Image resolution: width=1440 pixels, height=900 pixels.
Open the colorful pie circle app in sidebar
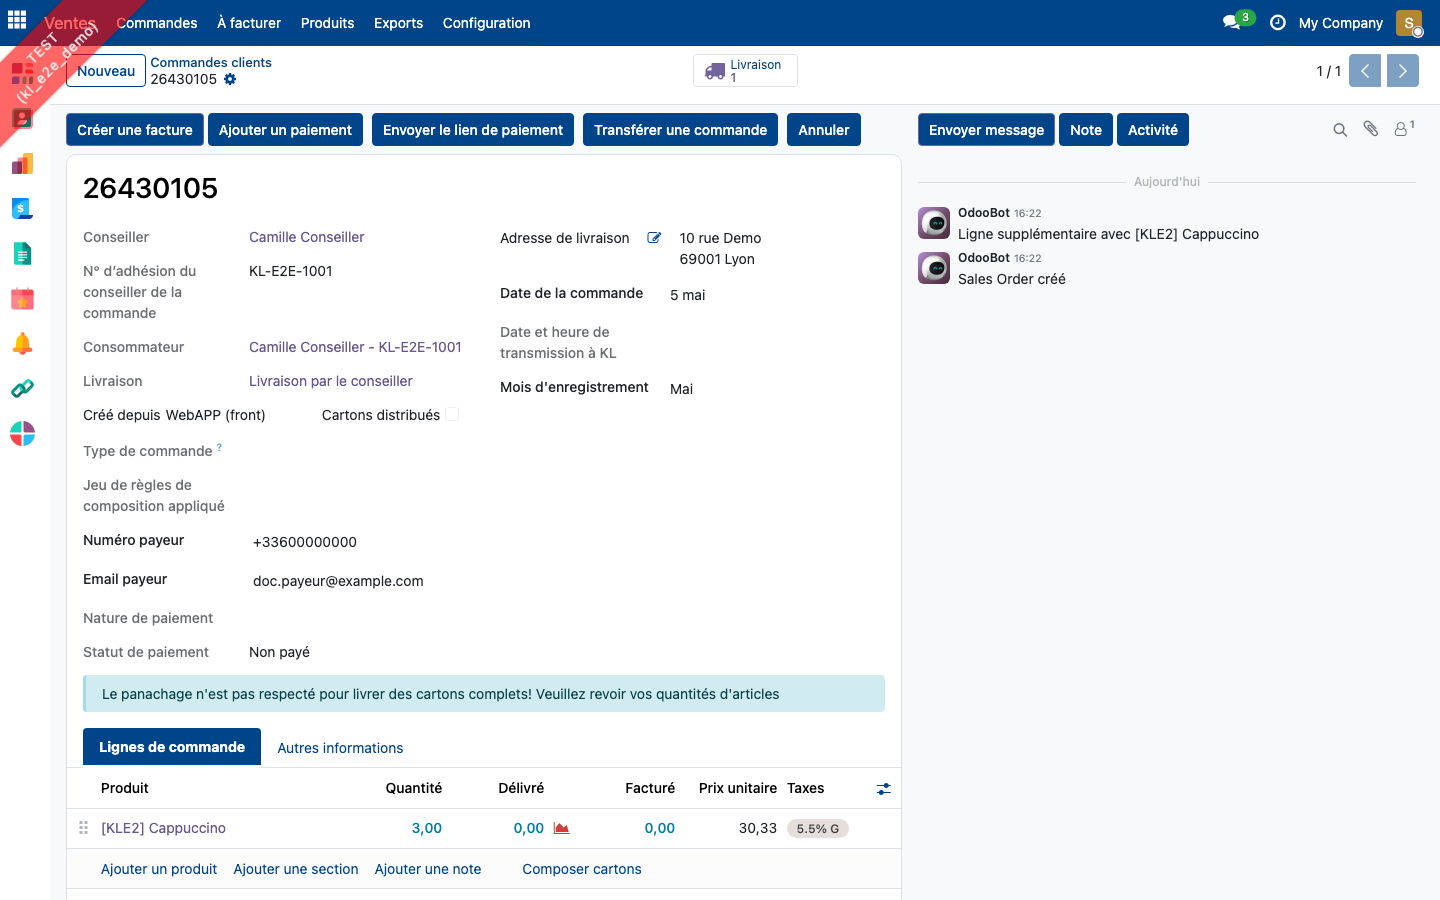(22, 433)
